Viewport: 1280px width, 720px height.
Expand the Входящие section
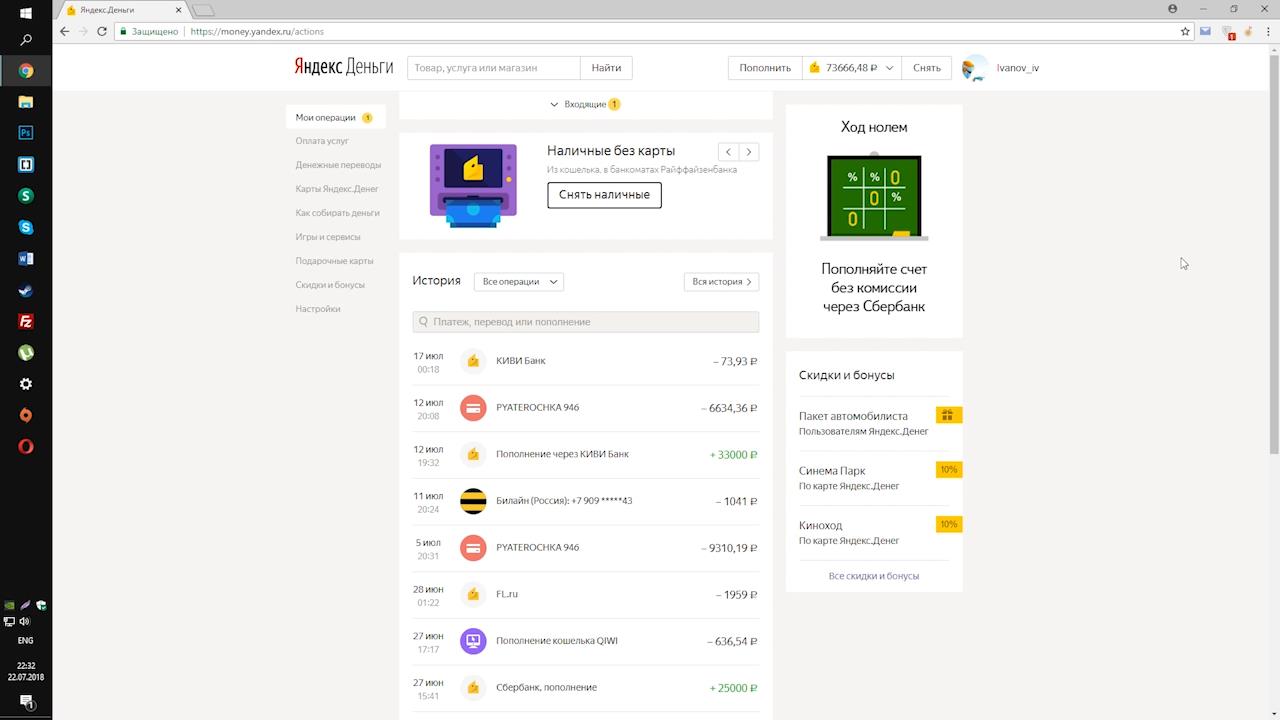[x=585, y=104]
